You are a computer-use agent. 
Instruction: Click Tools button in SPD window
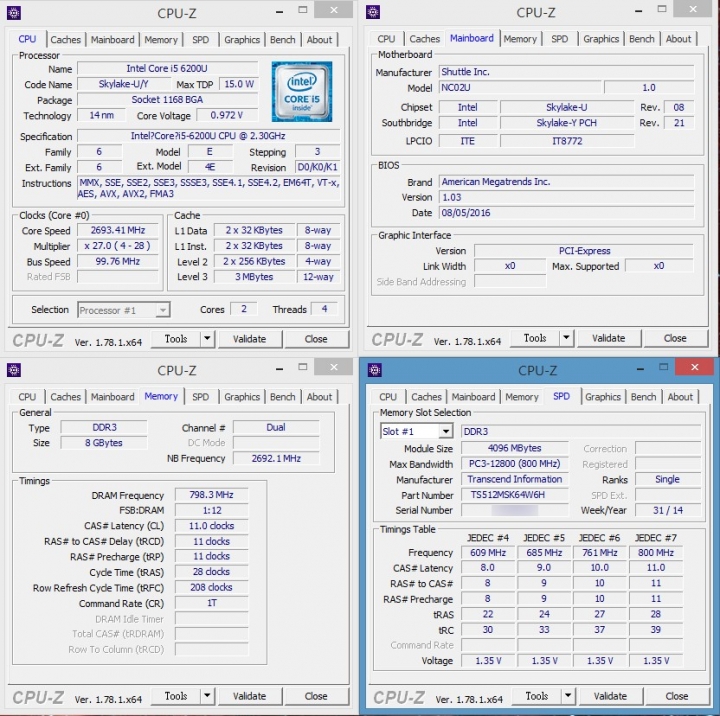(537, 696)
